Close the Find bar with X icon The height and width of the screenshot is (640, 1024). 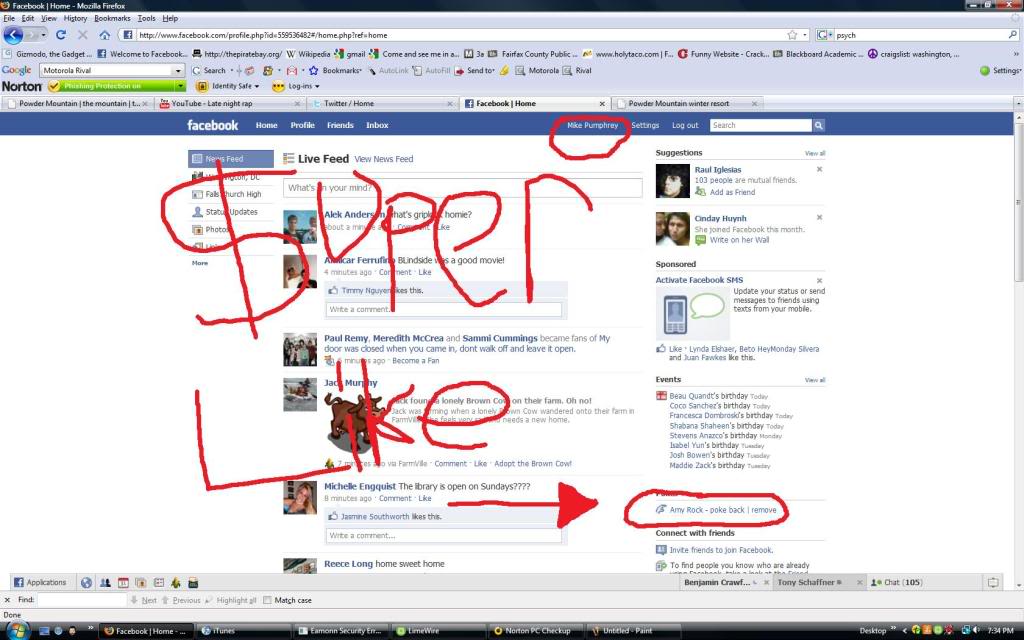[x=9, y=600]
